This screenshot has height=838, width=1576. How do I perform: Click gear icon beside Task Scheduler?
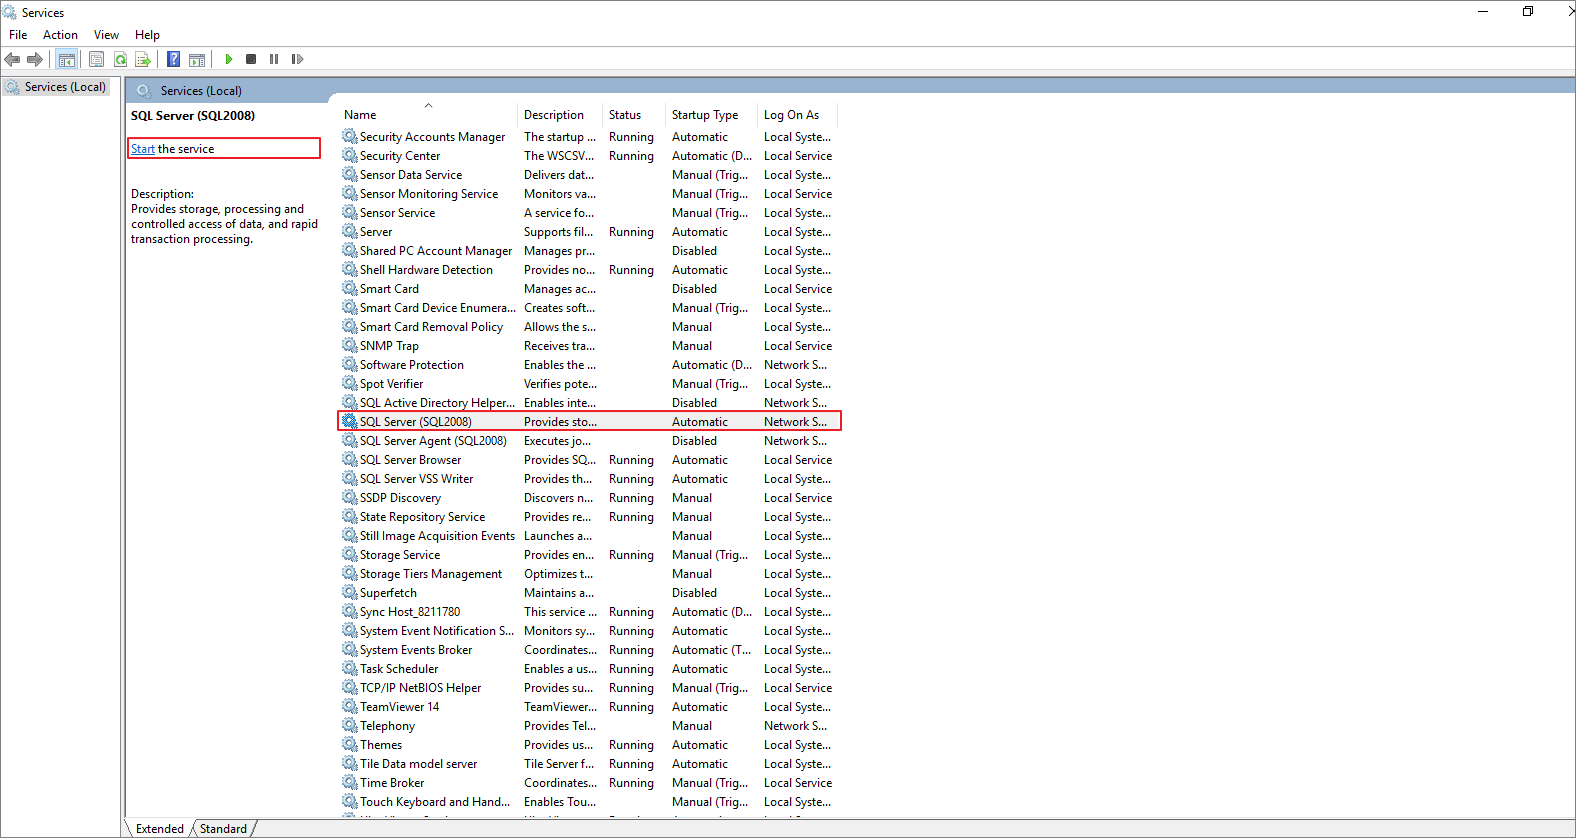[350, 668]
